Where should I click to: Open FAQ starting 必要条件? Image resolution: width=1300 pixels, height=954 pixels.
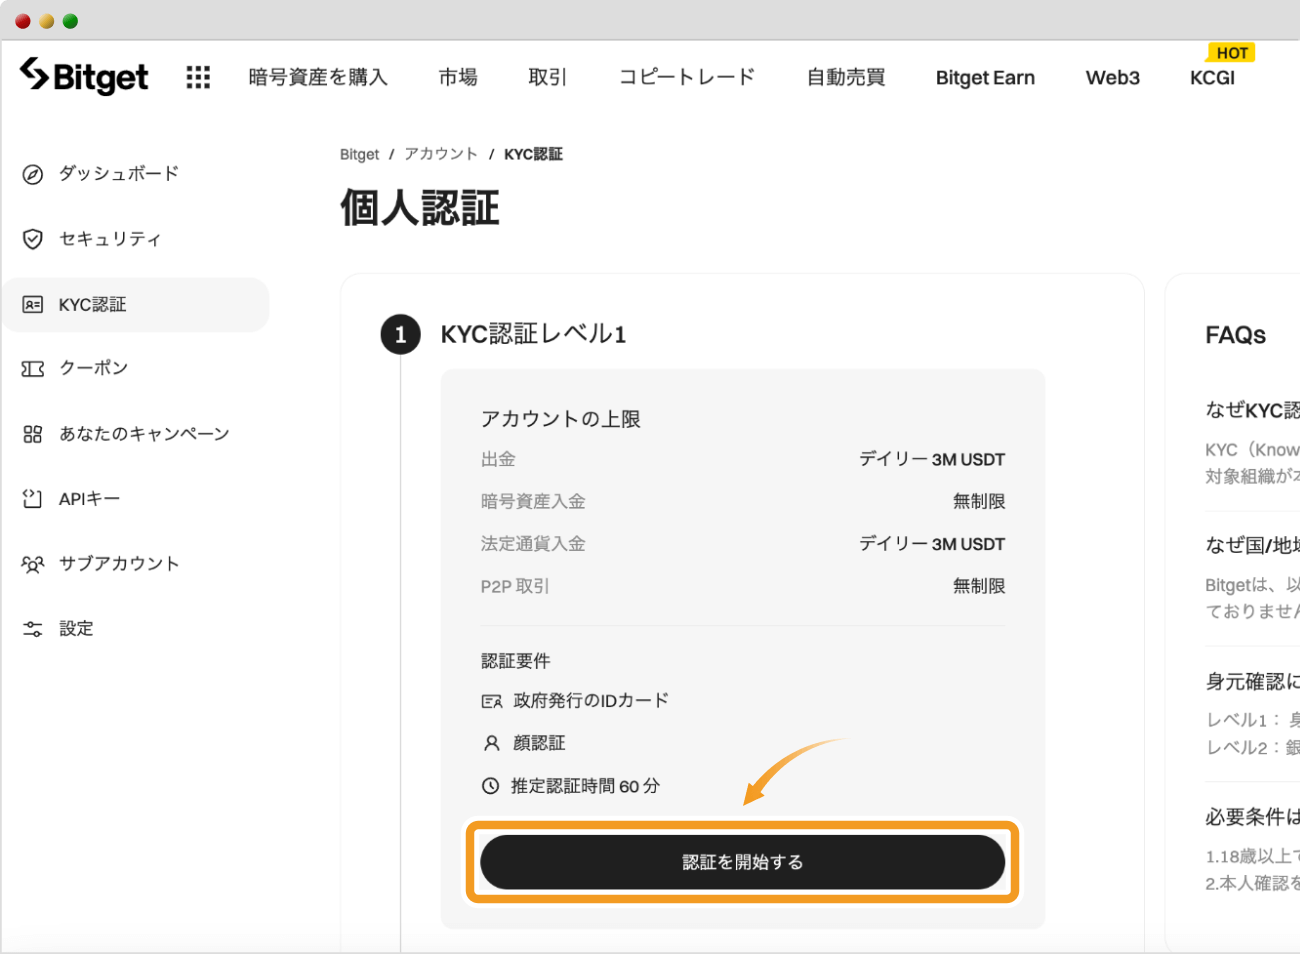point(1252,817)
